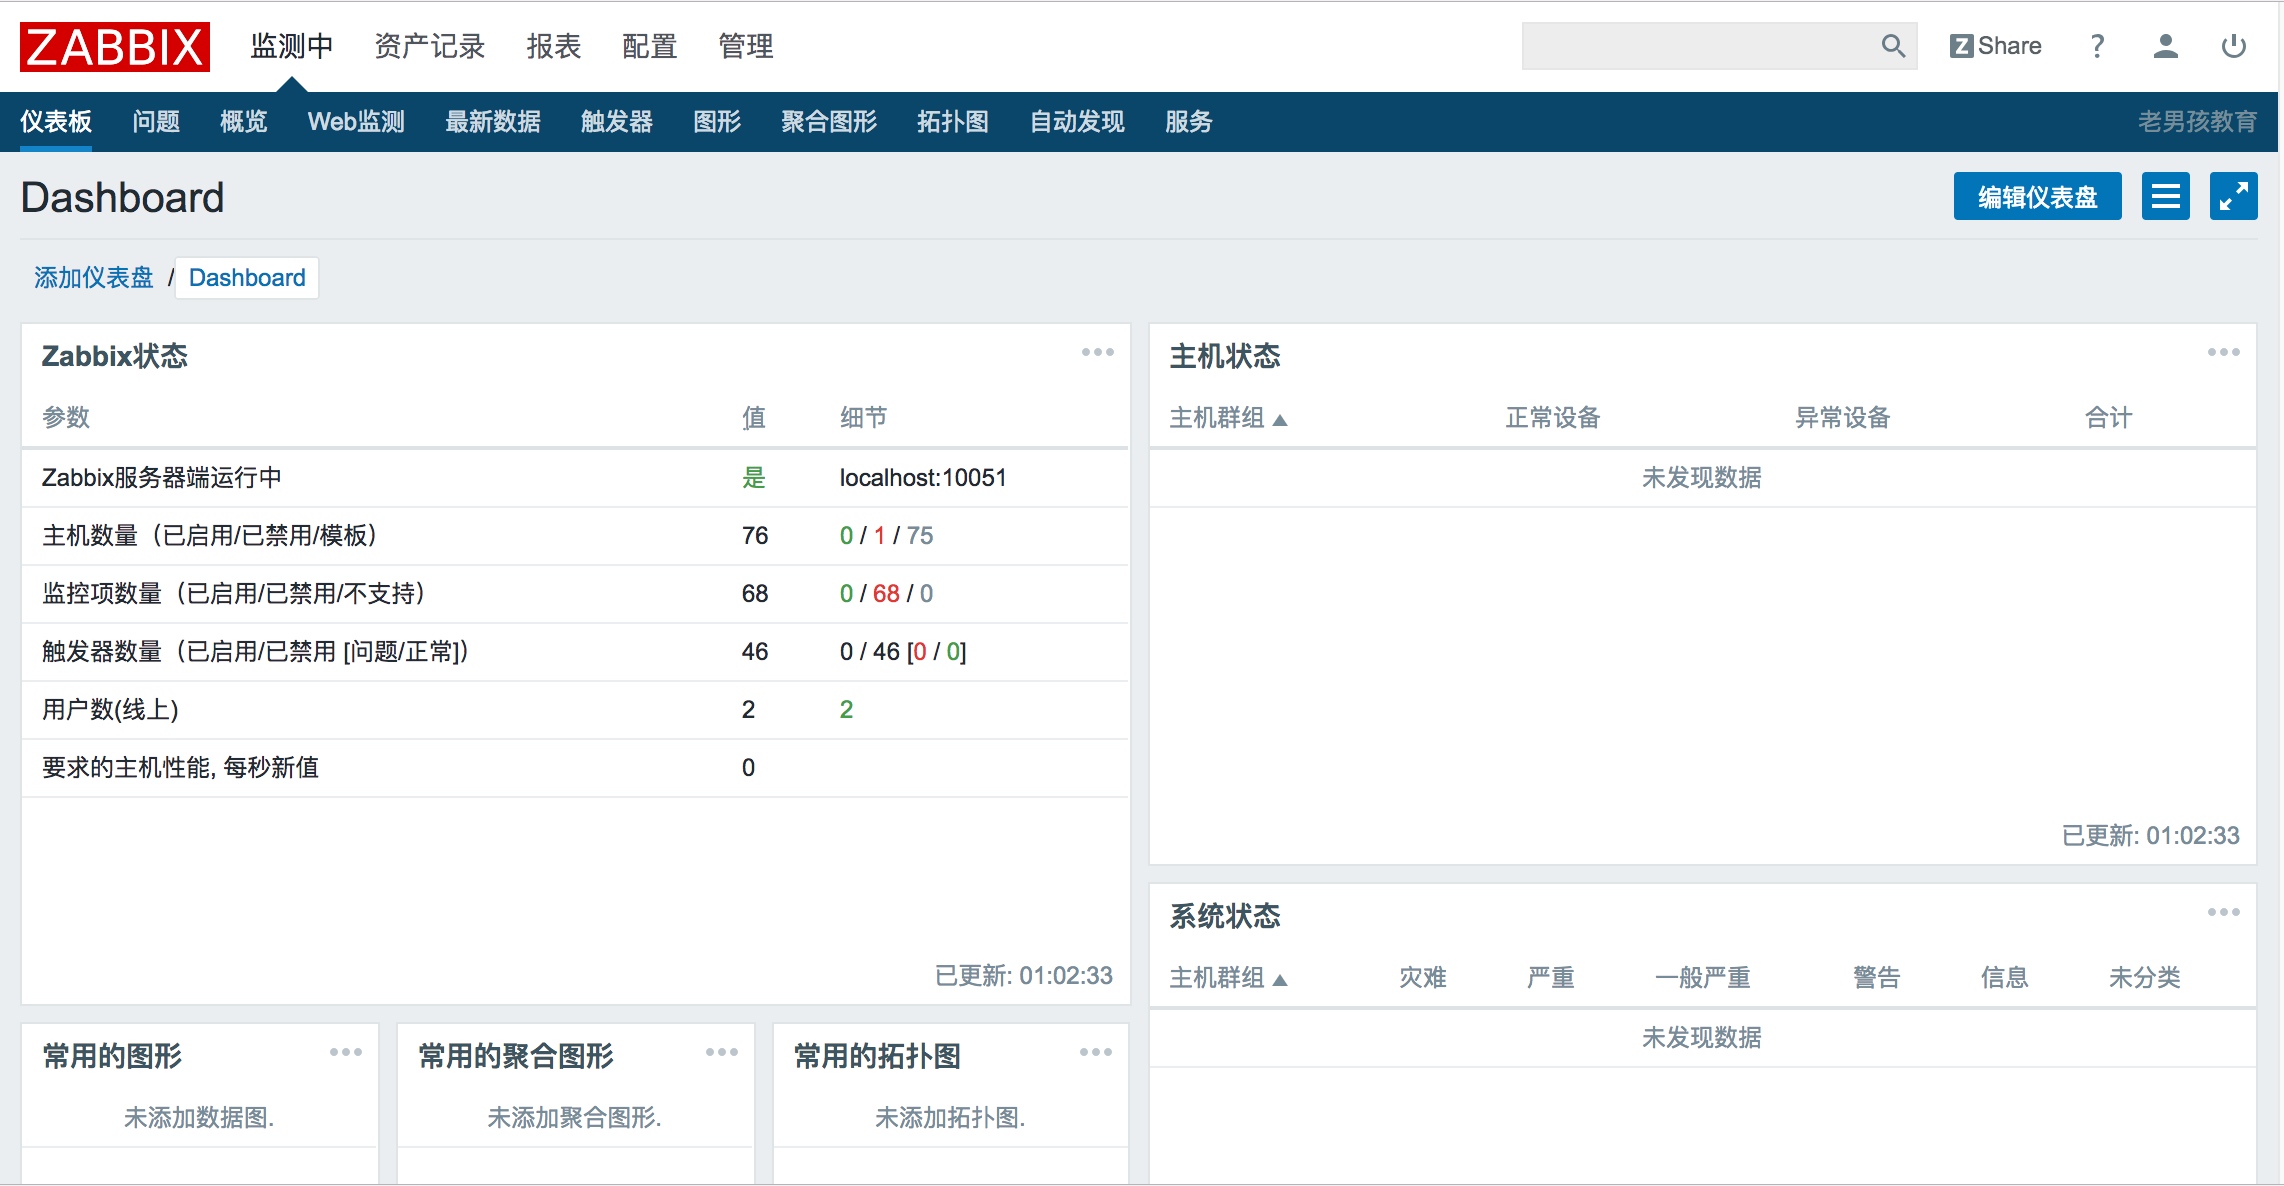Open 常用的拓扑图 widget options dots
The height and width of the screenshot is (1186, 2284).
click(1095, 1052)
